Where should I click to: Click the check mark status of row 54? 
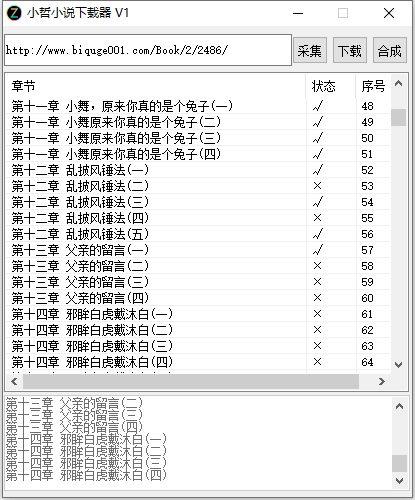tap(318, 202)
